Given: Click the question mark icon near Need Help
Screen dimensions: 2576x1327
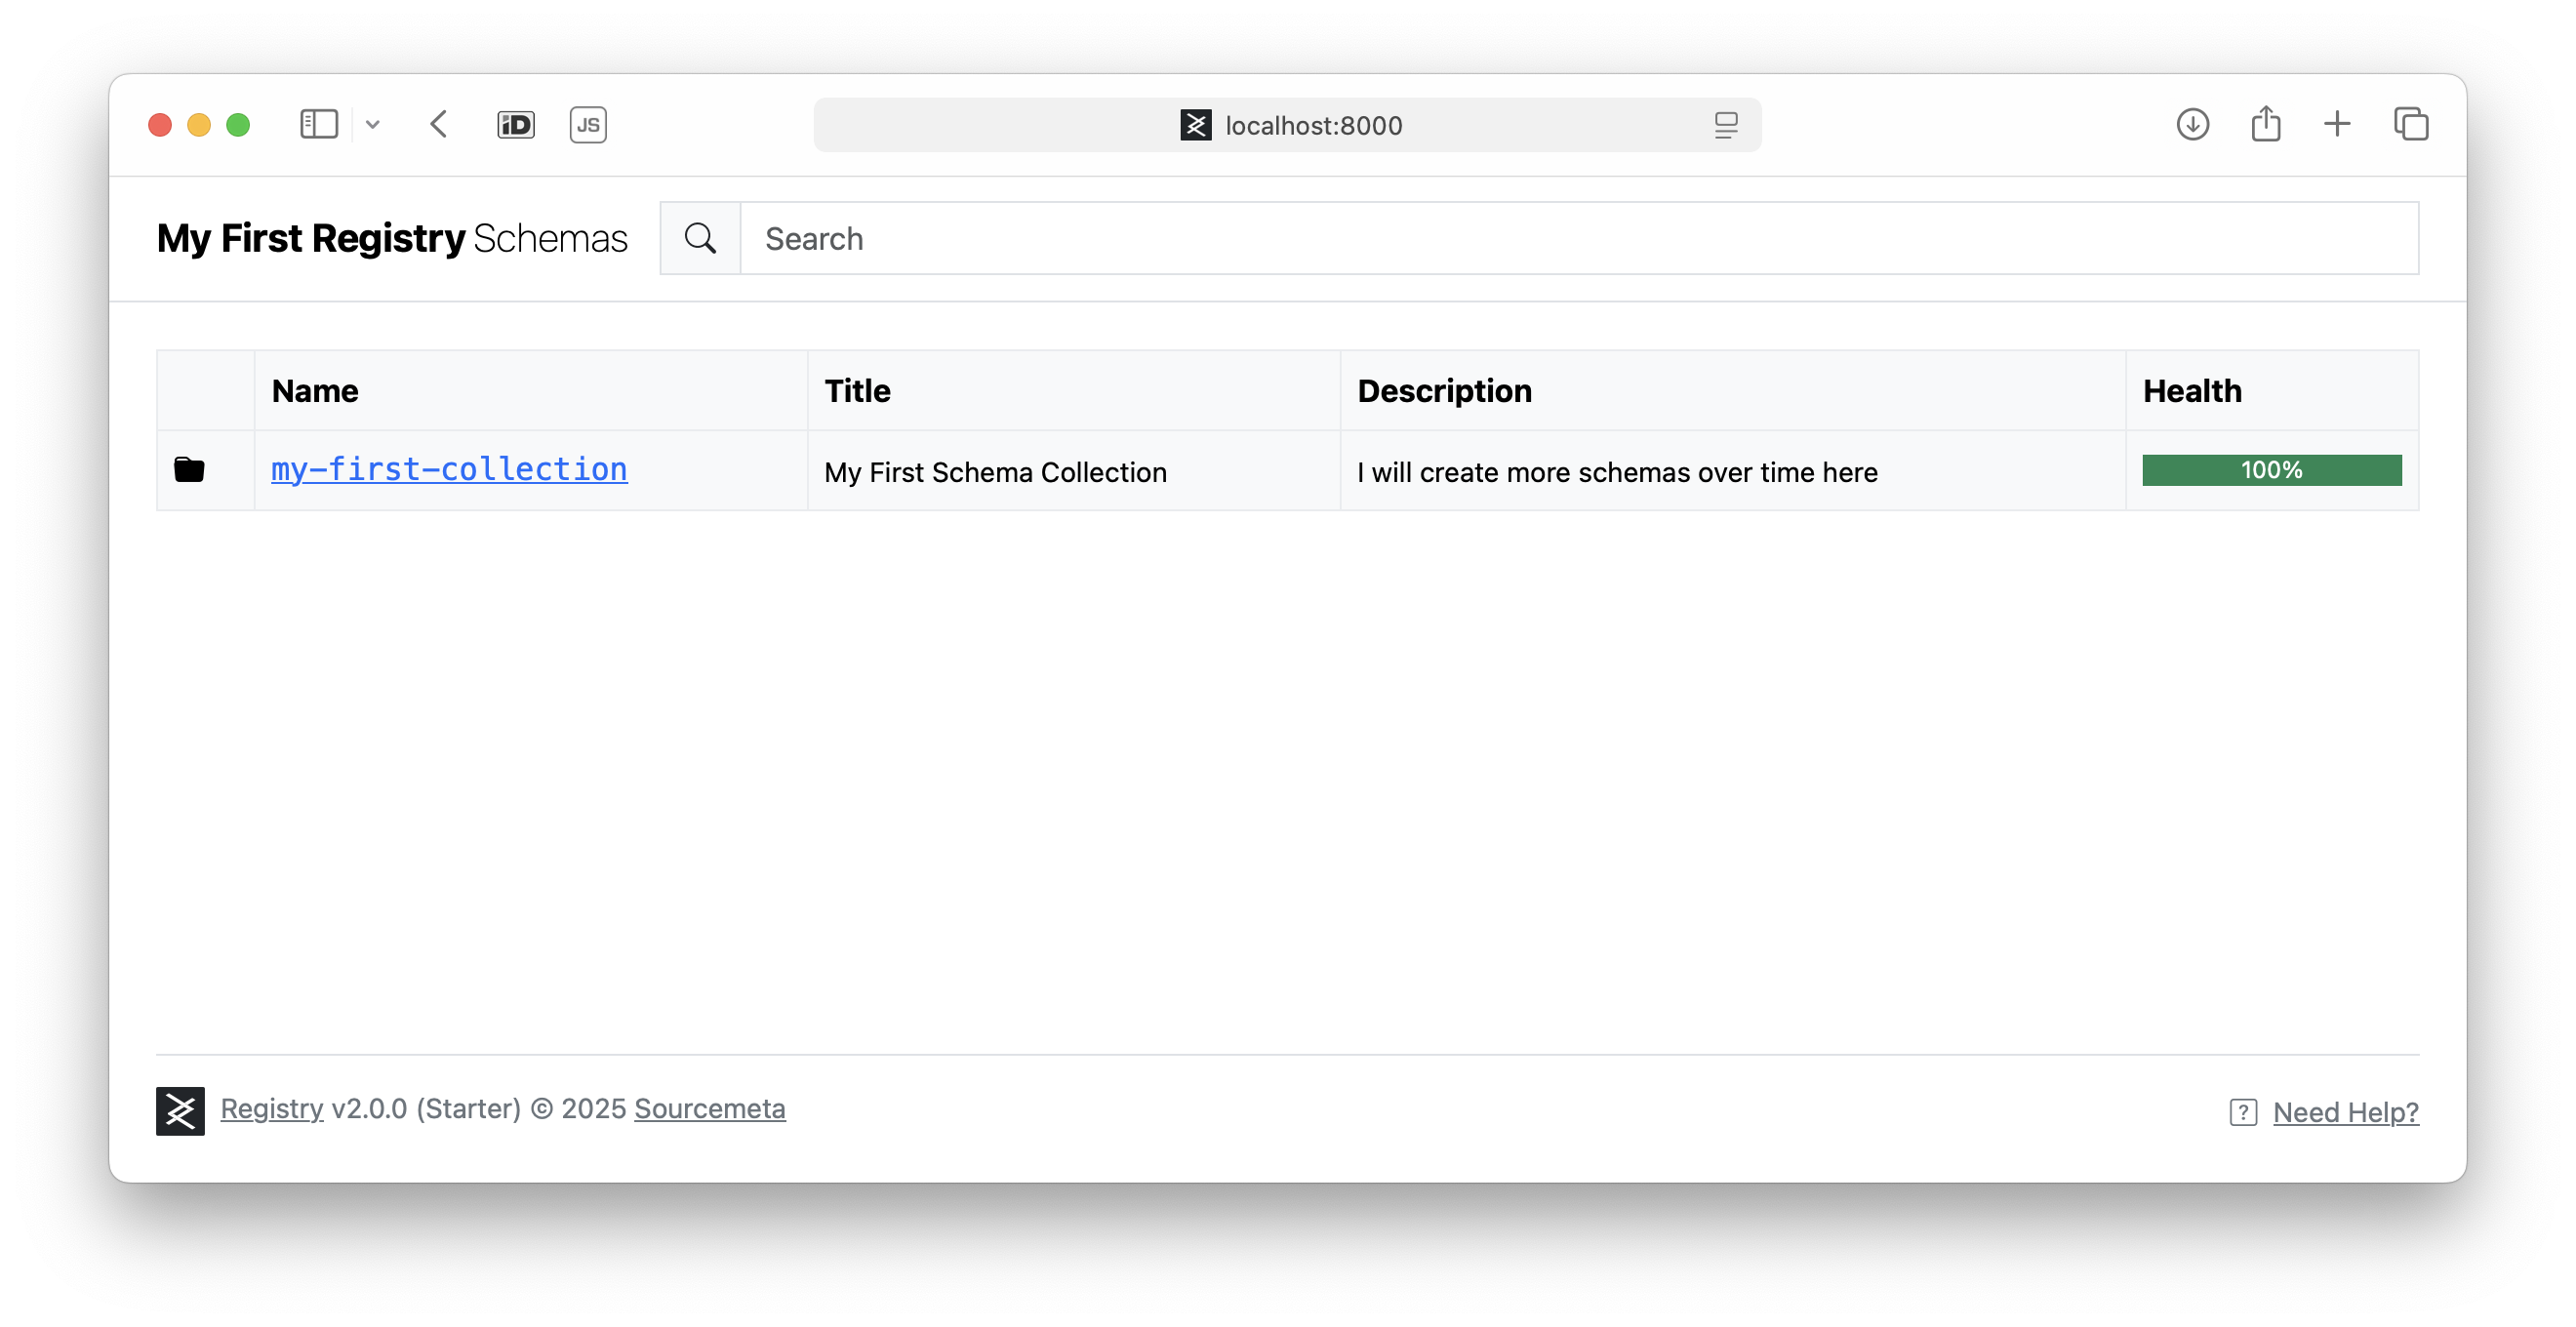Looking at the screenshot, I should coord(2242,1111).
